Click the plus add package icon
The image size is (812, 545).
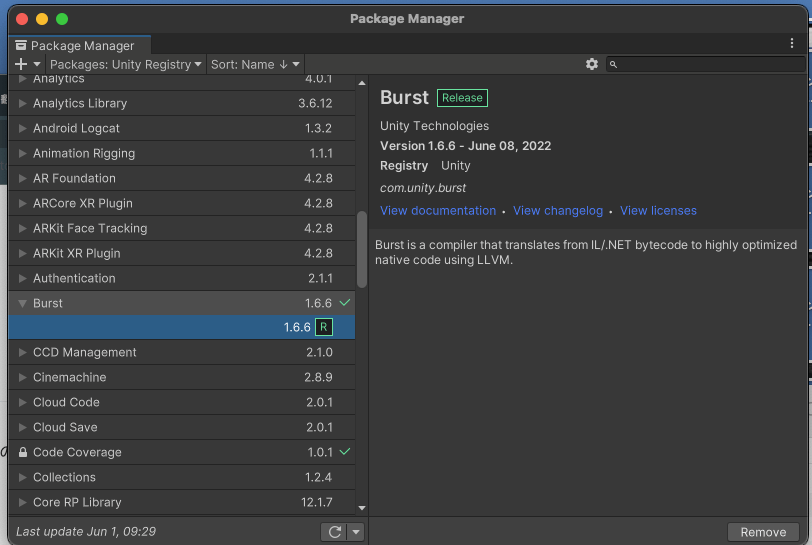[21, 64]
